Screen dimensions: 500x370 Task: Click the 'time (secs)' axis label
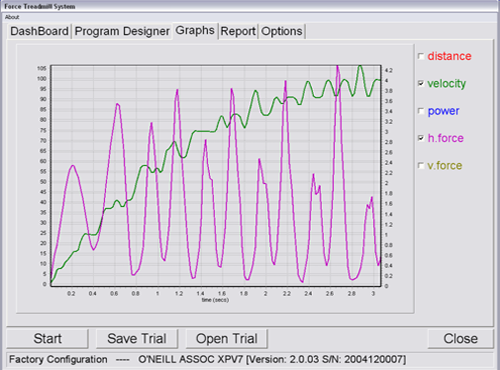point(215,300)
